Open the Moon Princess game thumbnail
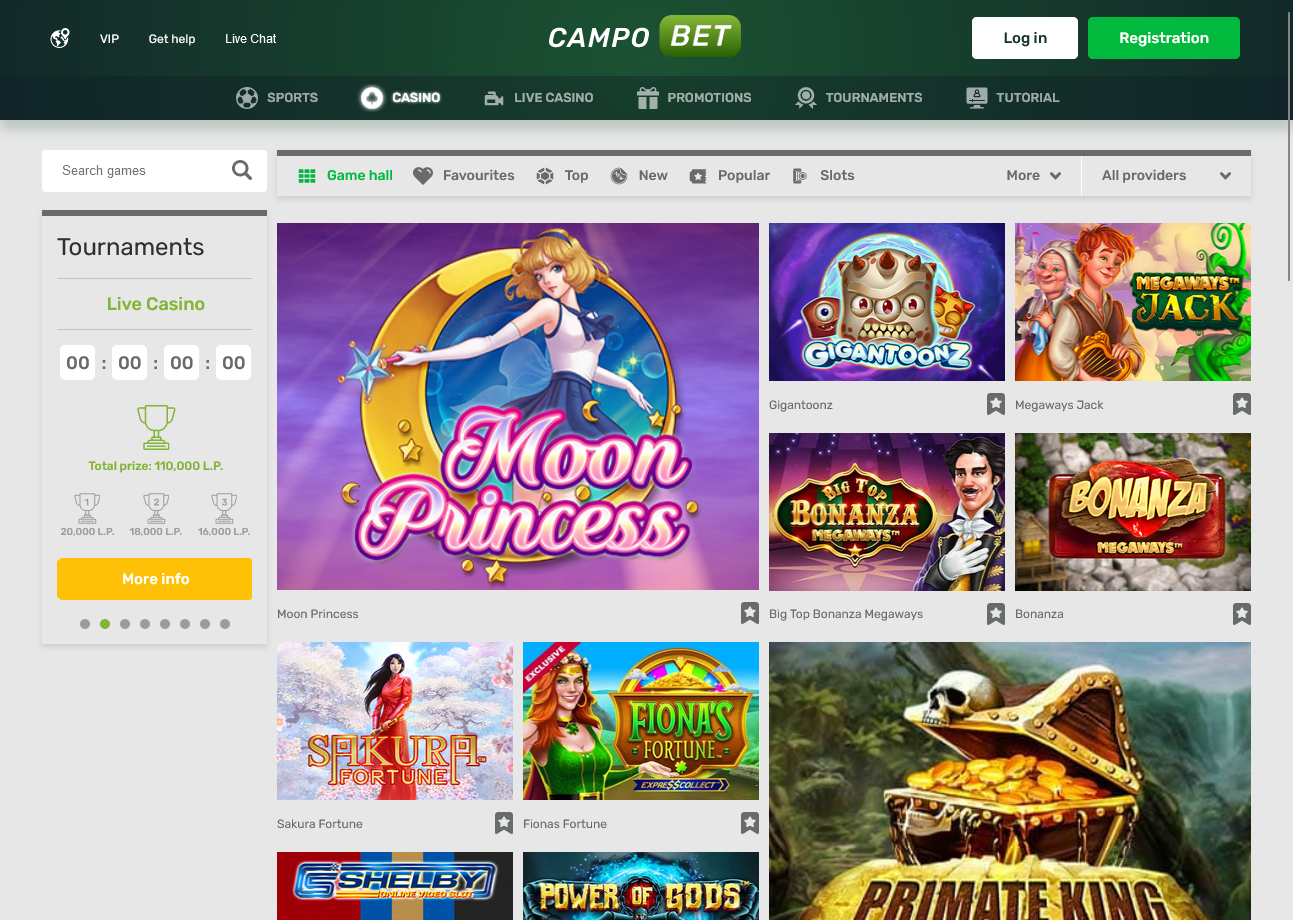Viewport: 1293px width, 920px height. pyautogui.click(x=518, y=406)
